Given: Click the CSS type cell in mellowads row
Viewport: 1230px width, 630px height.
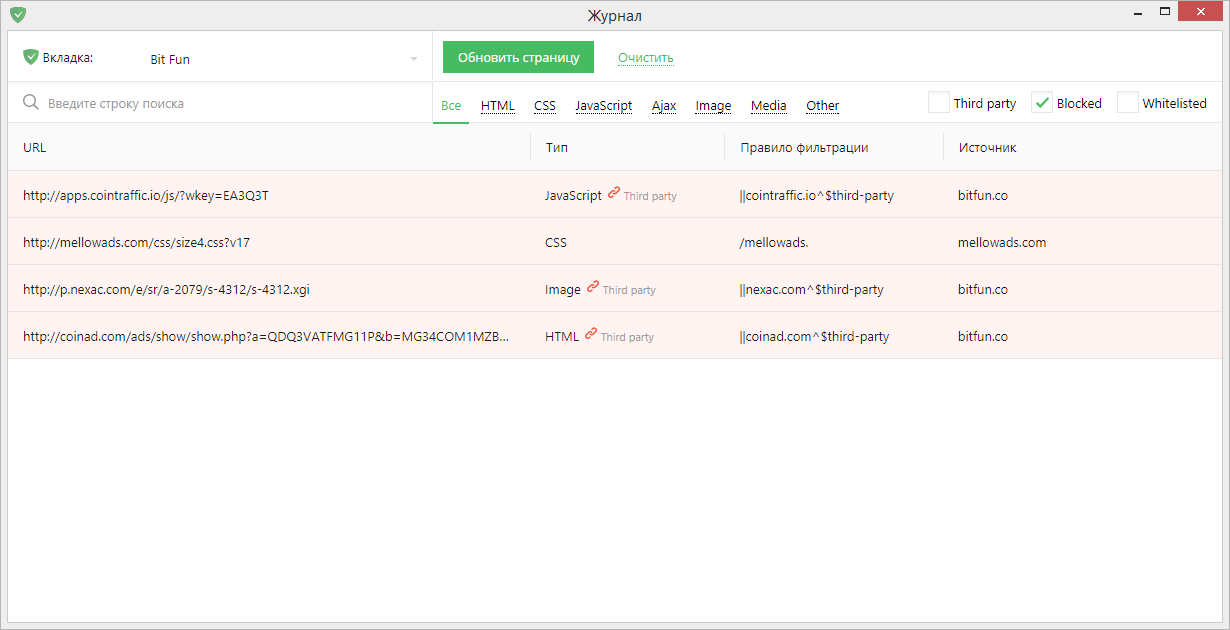Looking at the screenshot, I should point(556,242).
